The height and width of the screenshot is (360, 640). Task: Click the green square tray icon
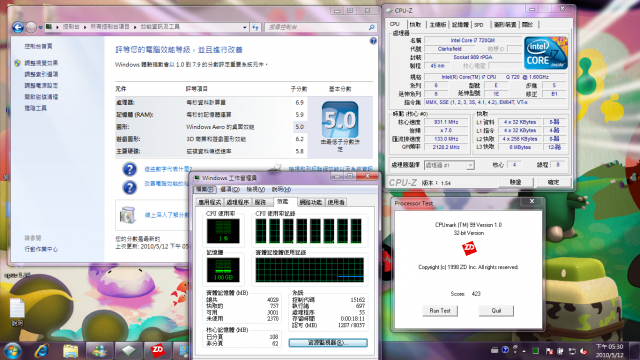point(536,351)
